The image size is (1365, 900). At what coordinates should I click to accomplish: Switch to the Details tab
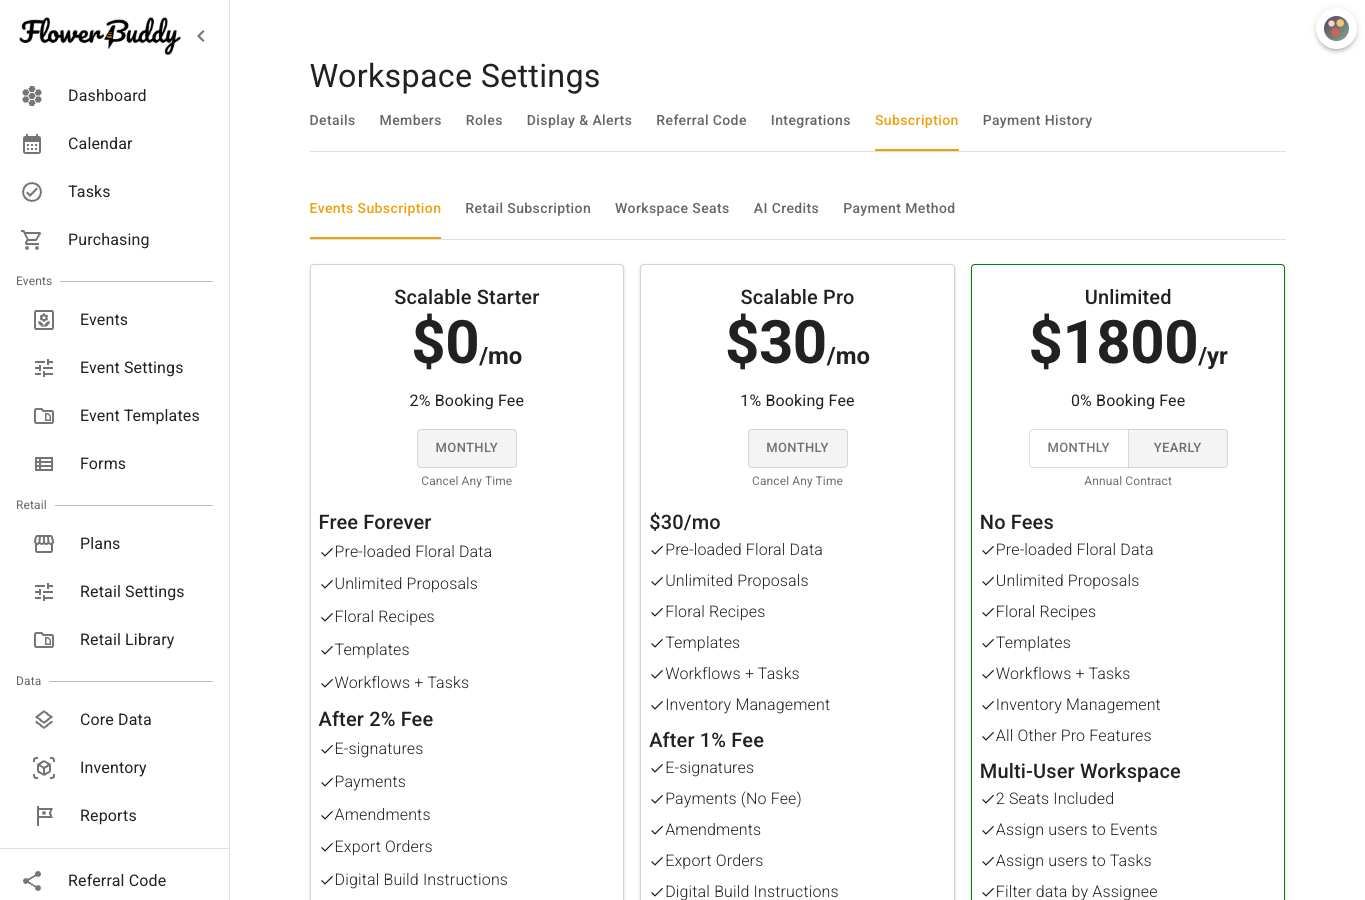tap(333, 121)
